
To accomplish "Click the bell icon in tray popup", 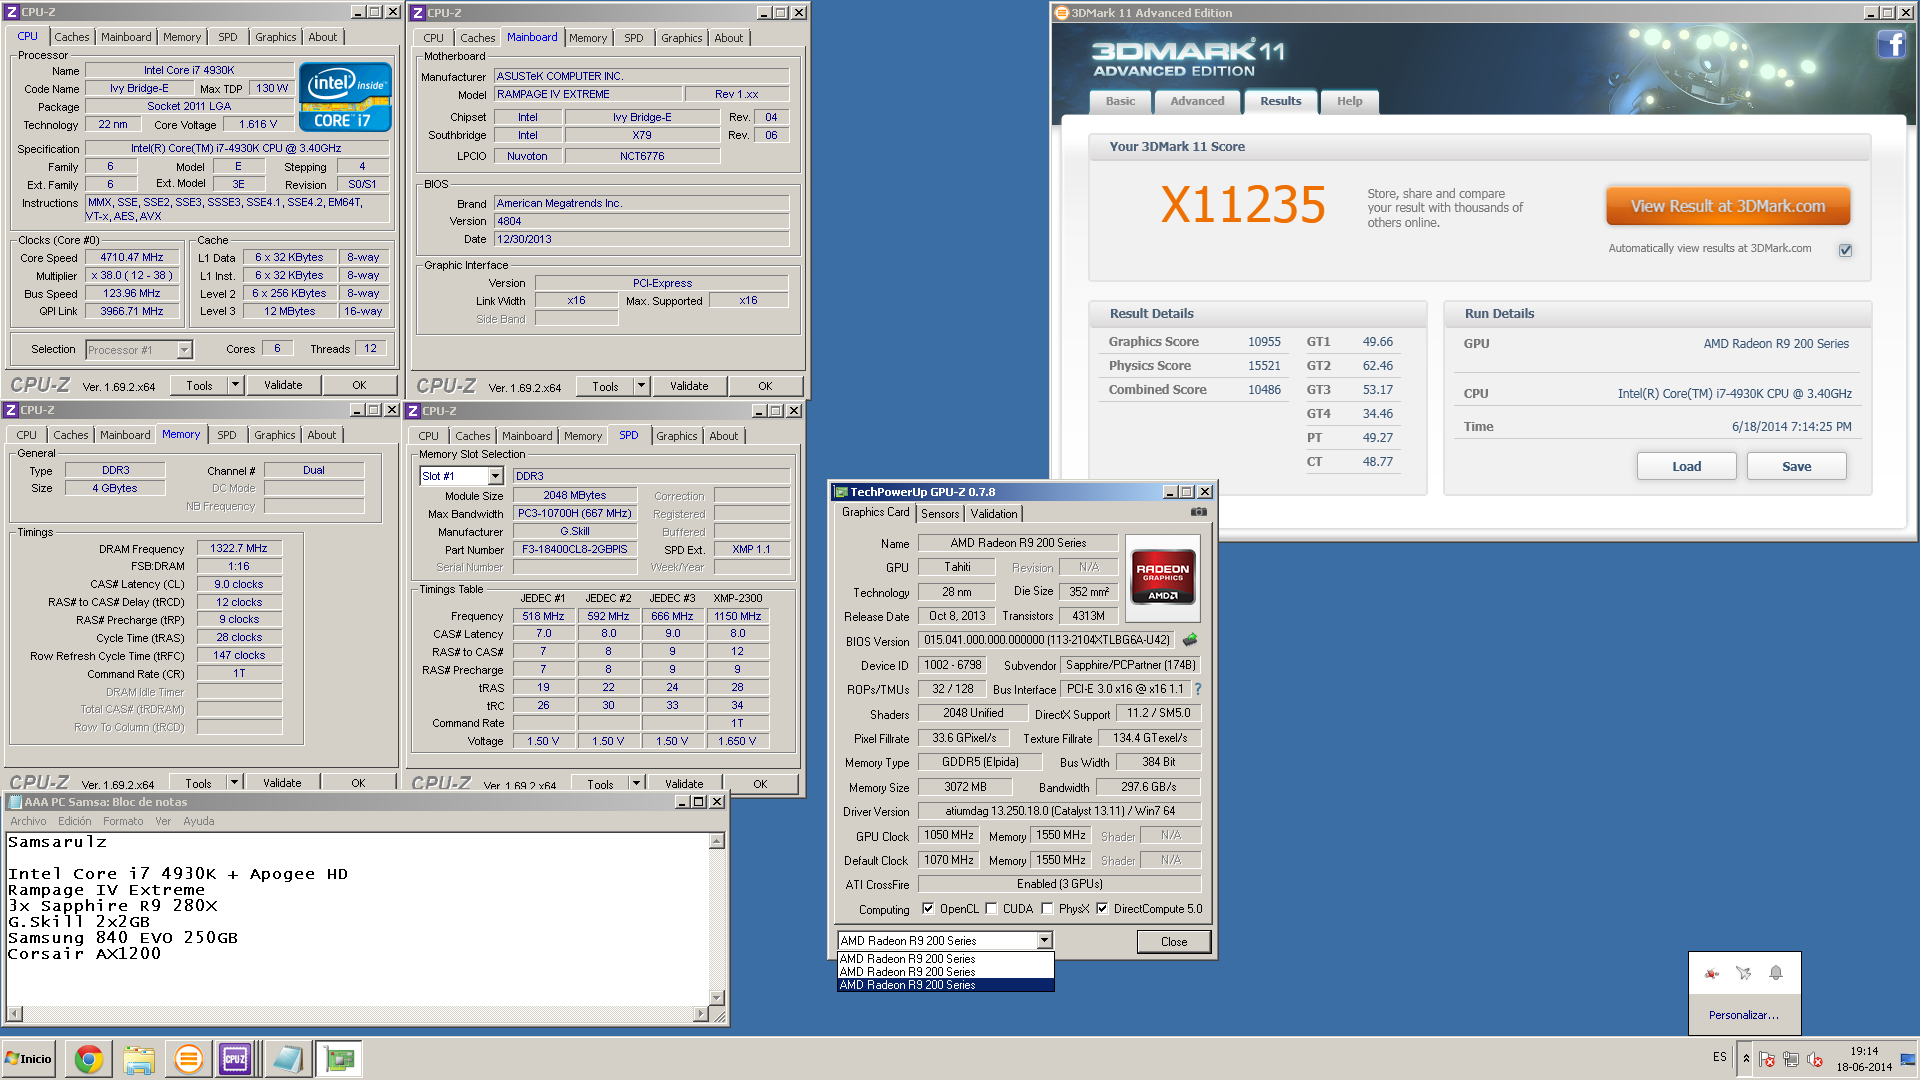I will (1776, 973).
